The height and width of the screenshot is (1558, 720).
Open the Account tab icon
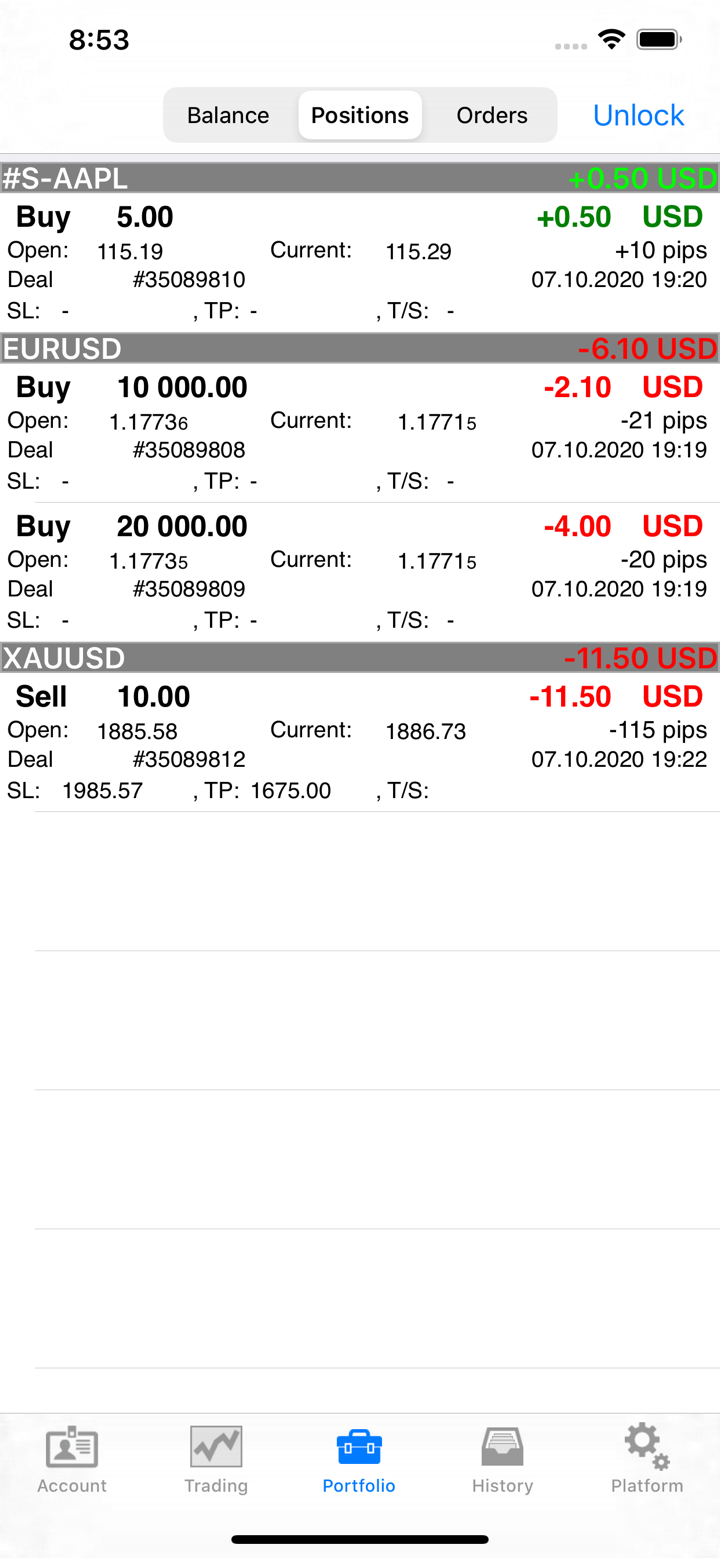(72, 1448)
